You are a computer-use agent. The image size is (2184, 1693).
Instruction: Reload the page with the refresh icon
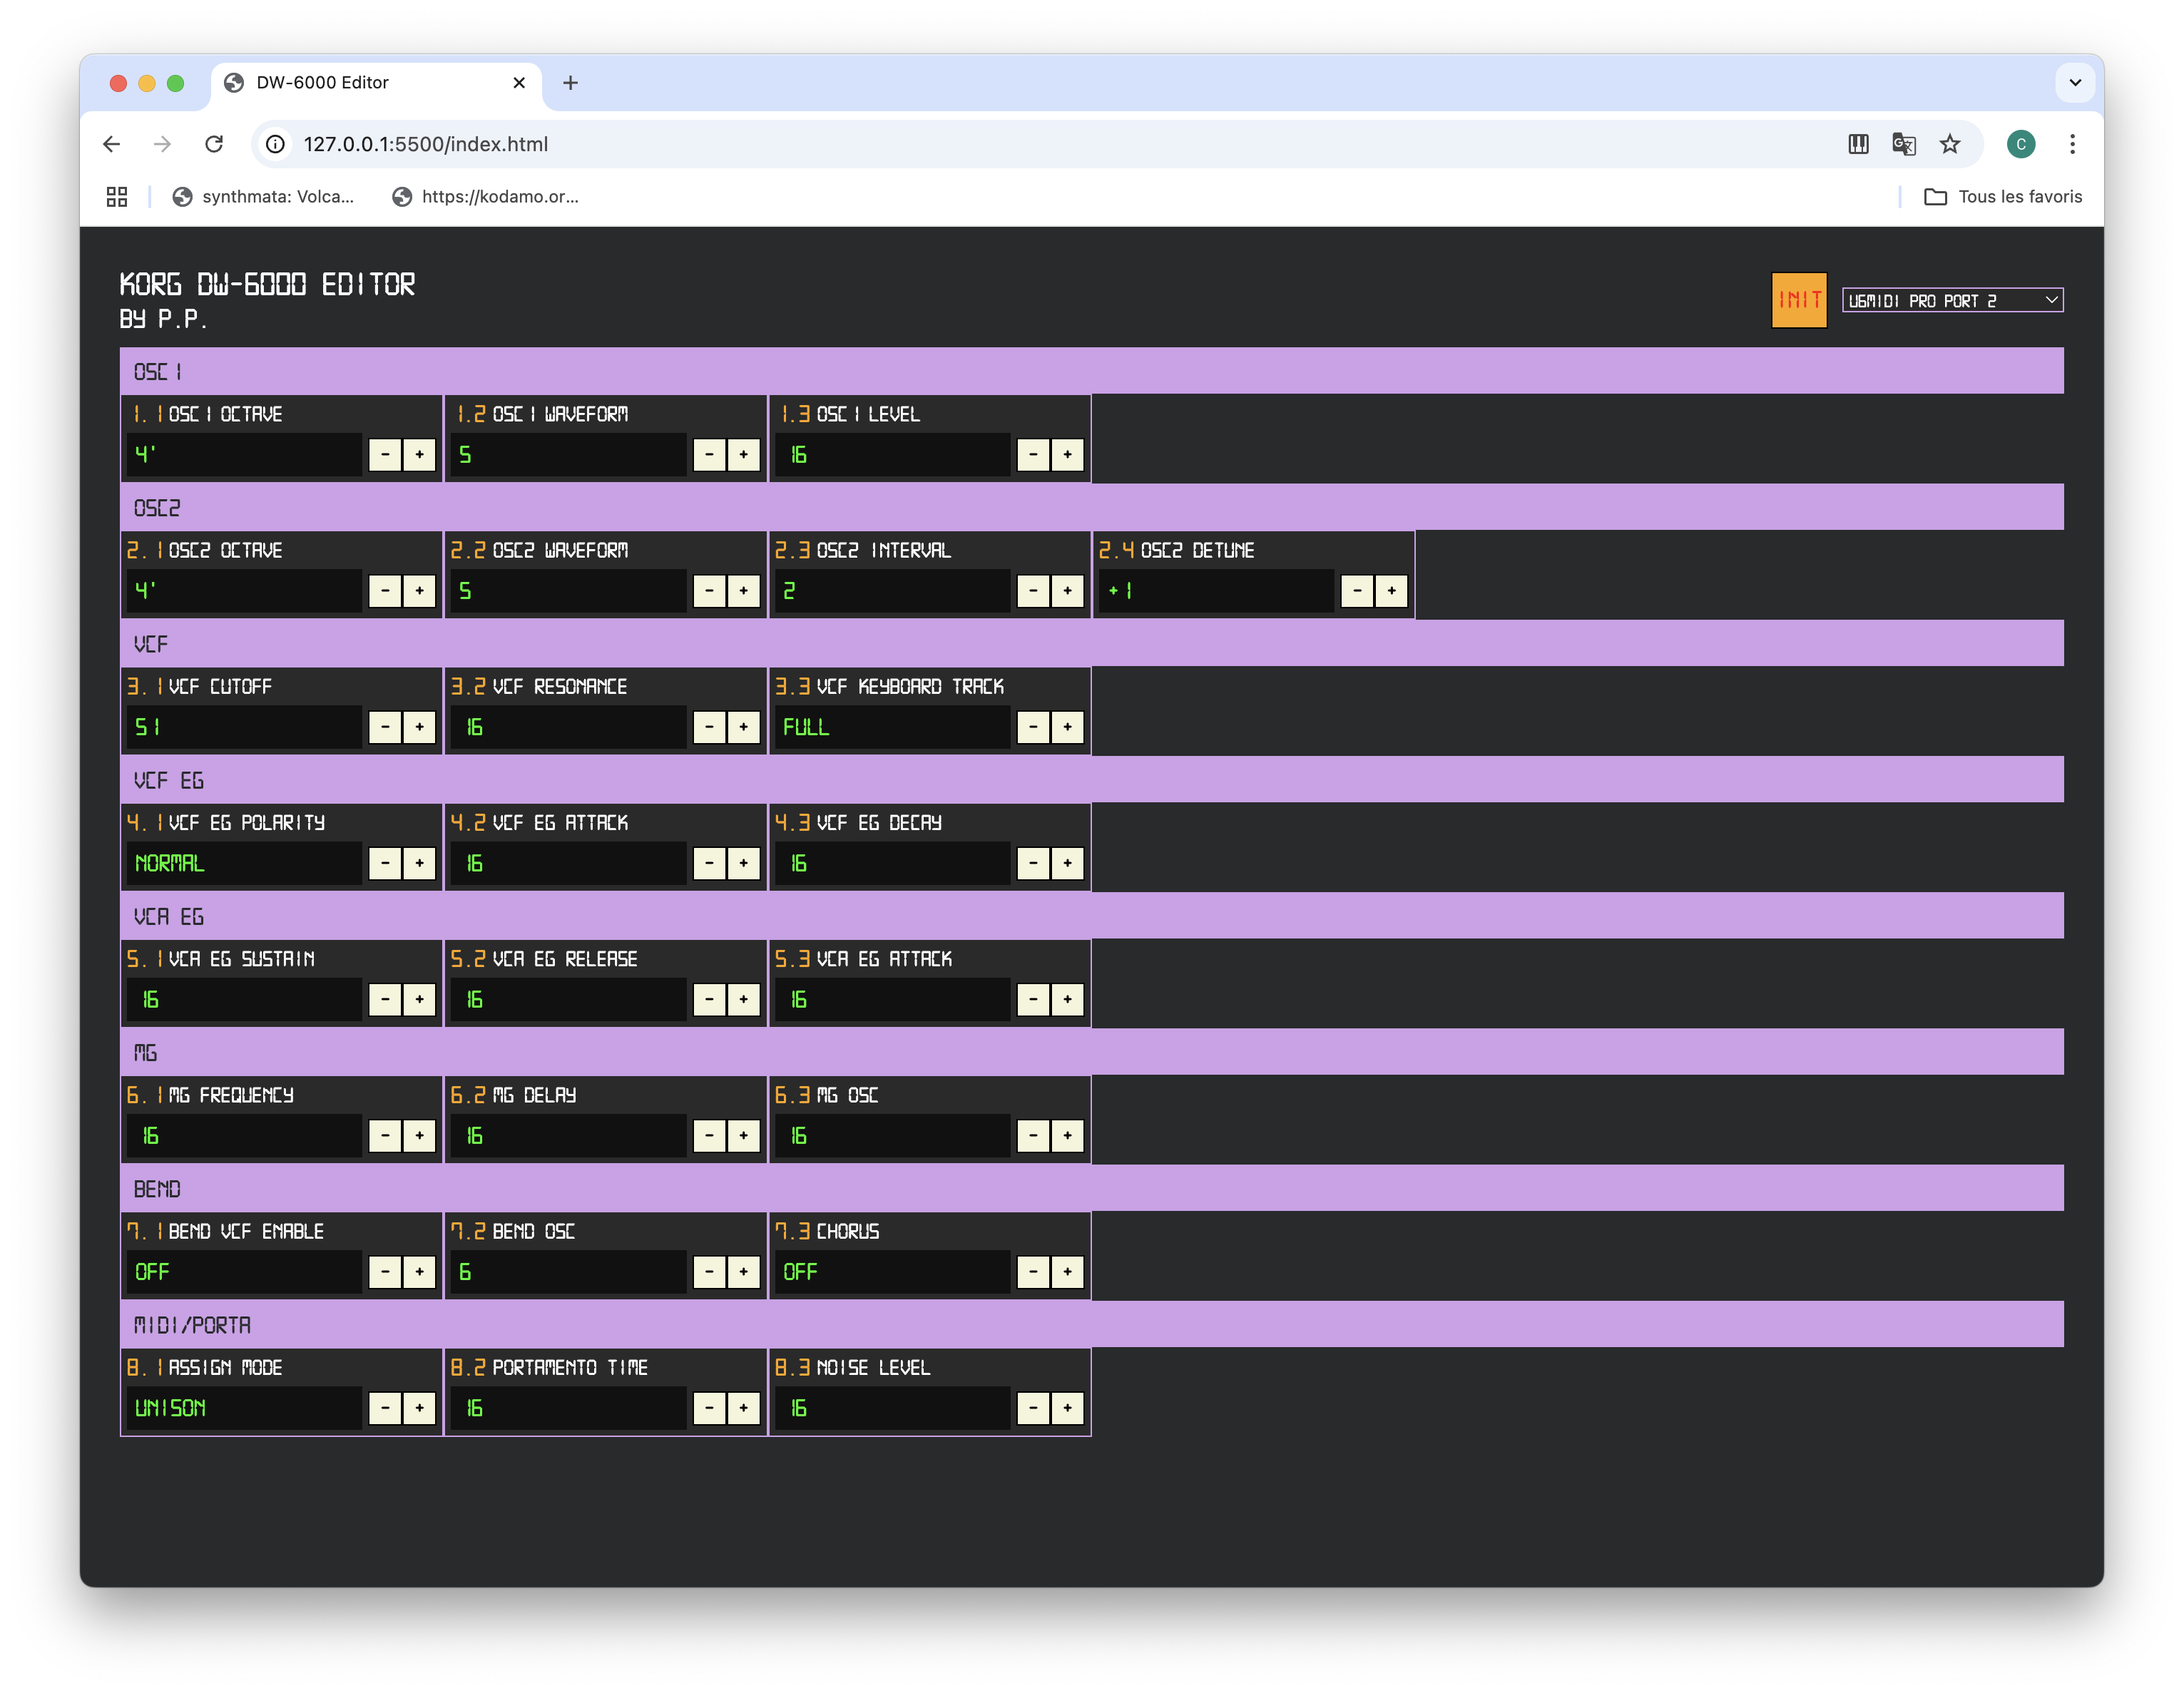pos(214,144)
